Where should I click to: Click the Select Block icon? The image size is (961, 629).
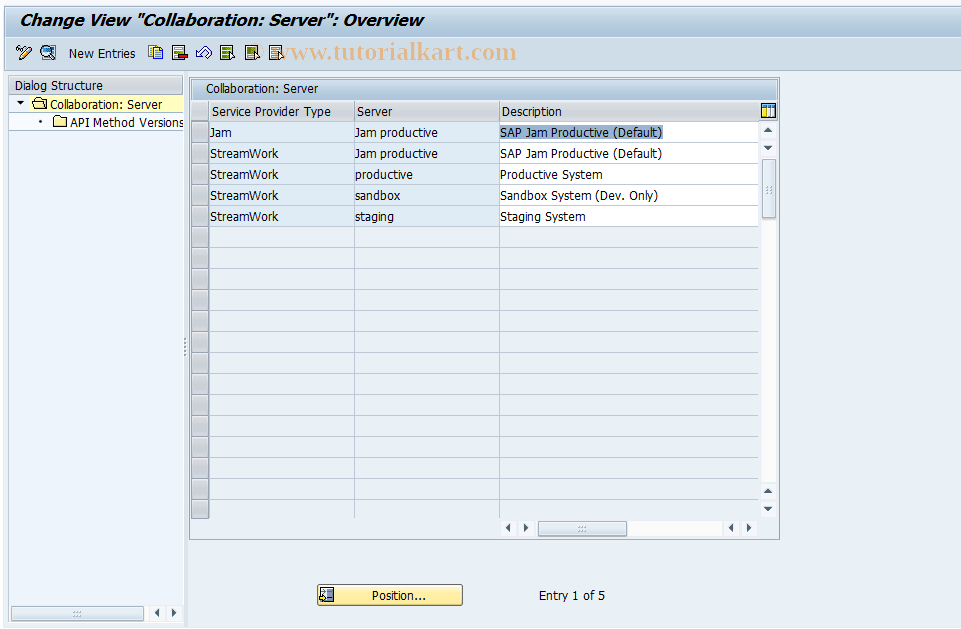pos(252,53)
